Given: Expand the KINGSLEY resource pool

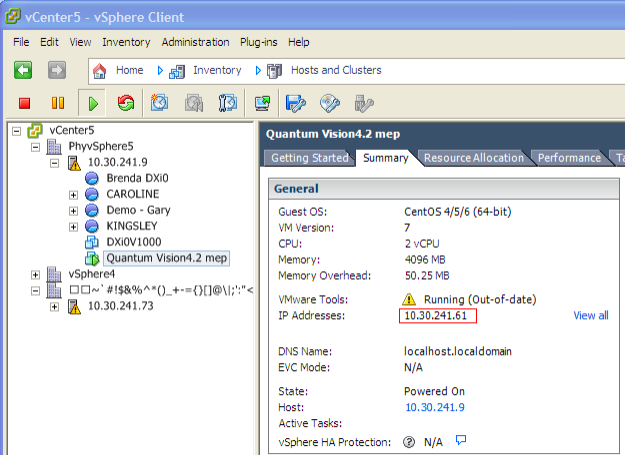Looking at the screenshot, I should point(73,227).
